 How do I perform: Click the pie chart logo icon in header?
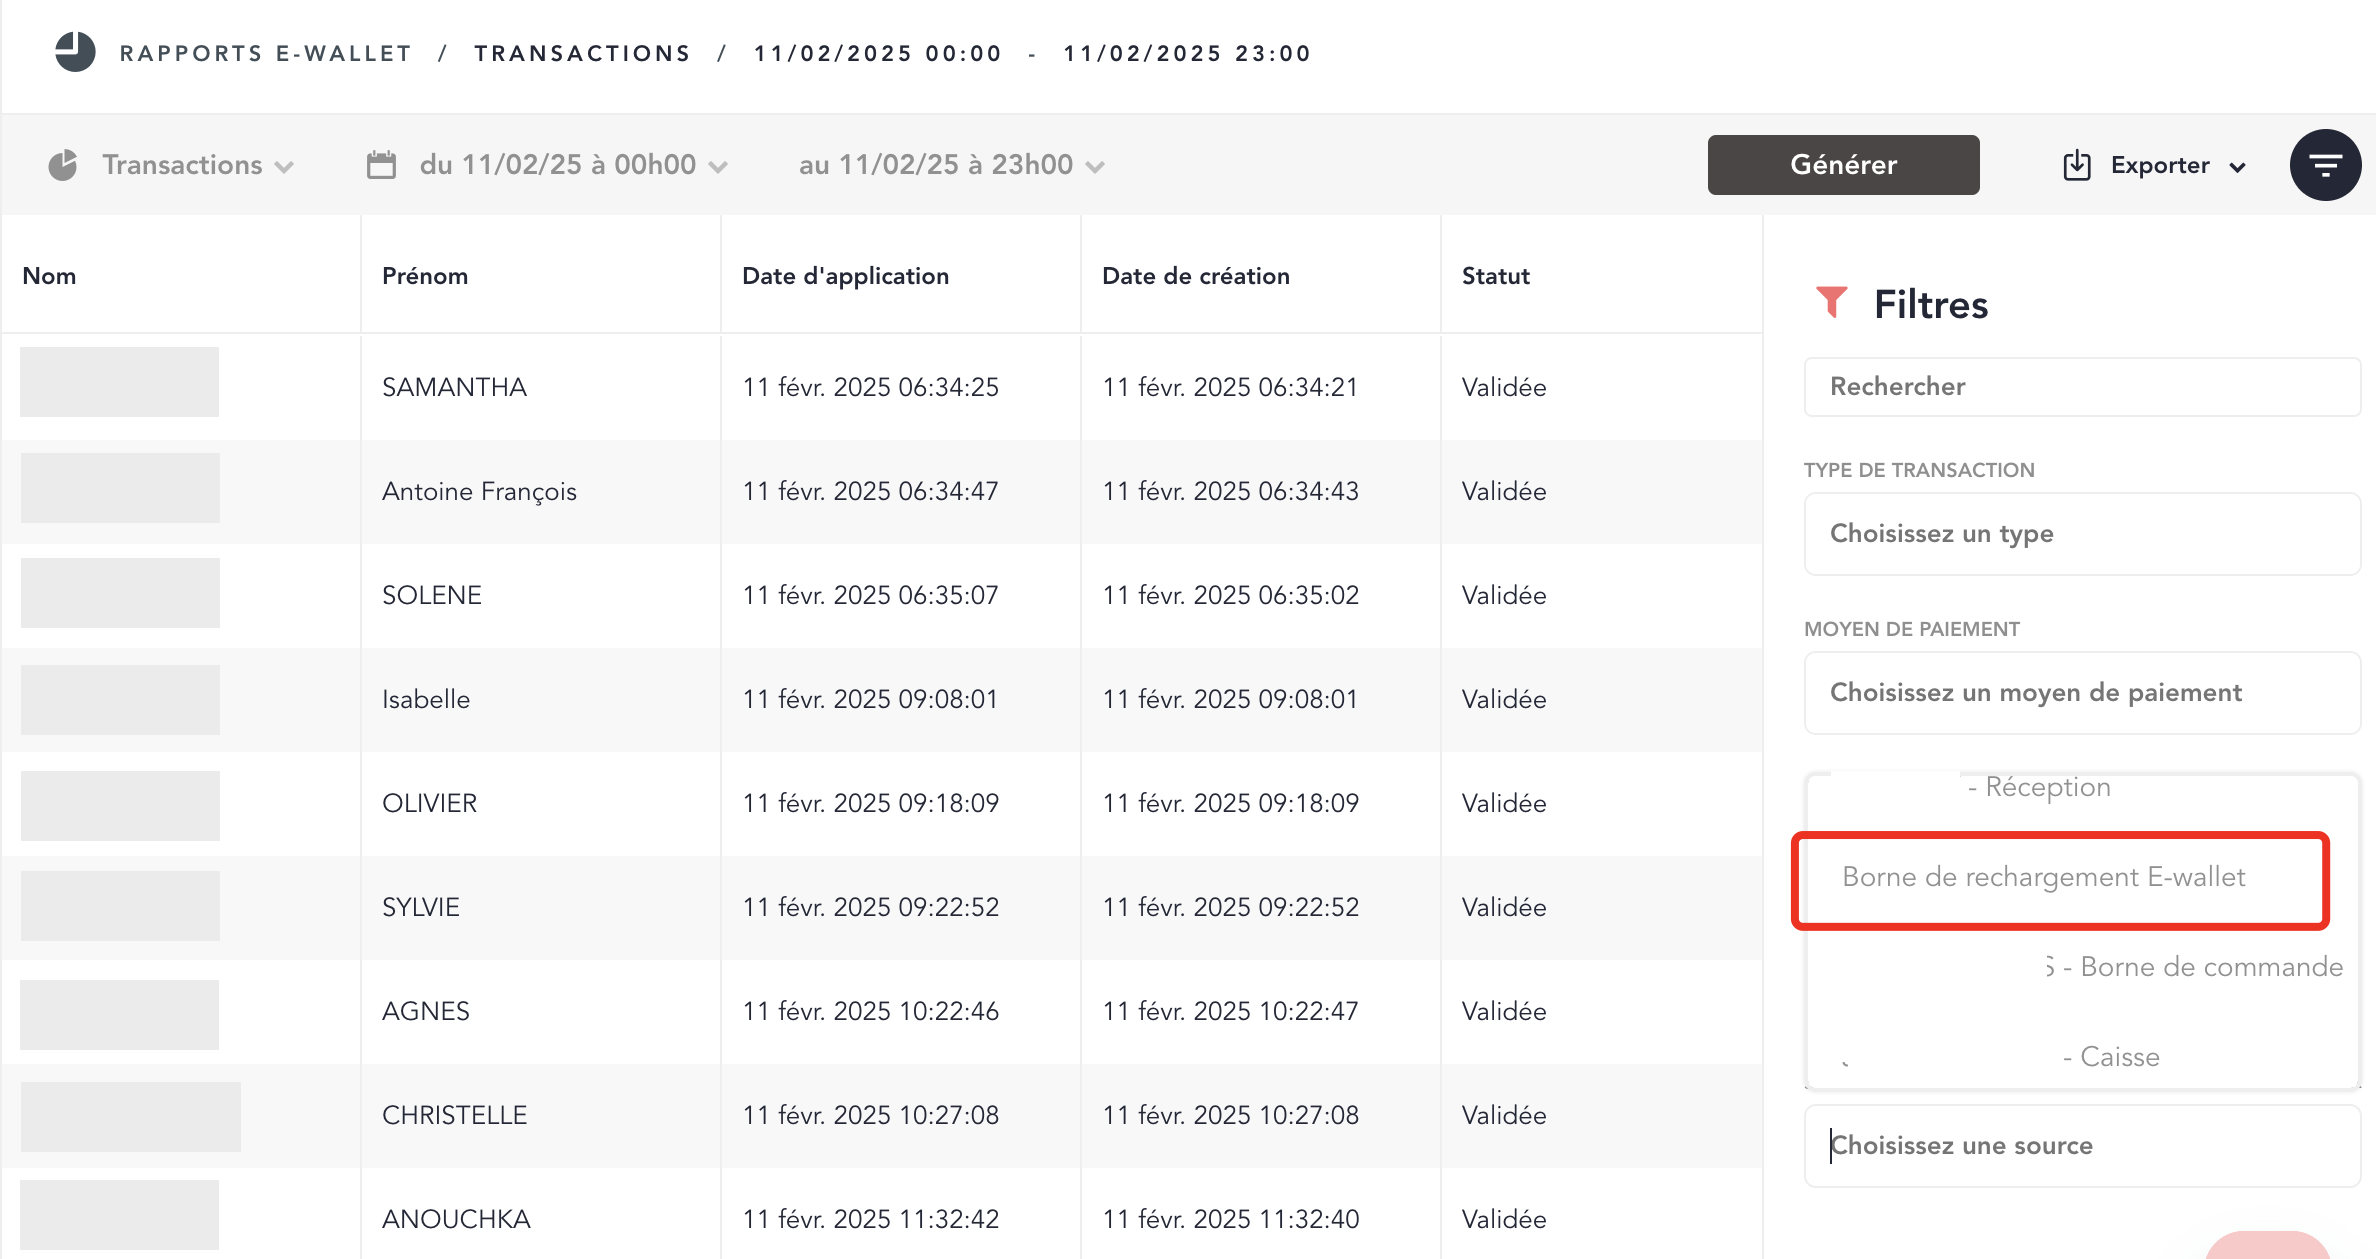coord(75,52)
